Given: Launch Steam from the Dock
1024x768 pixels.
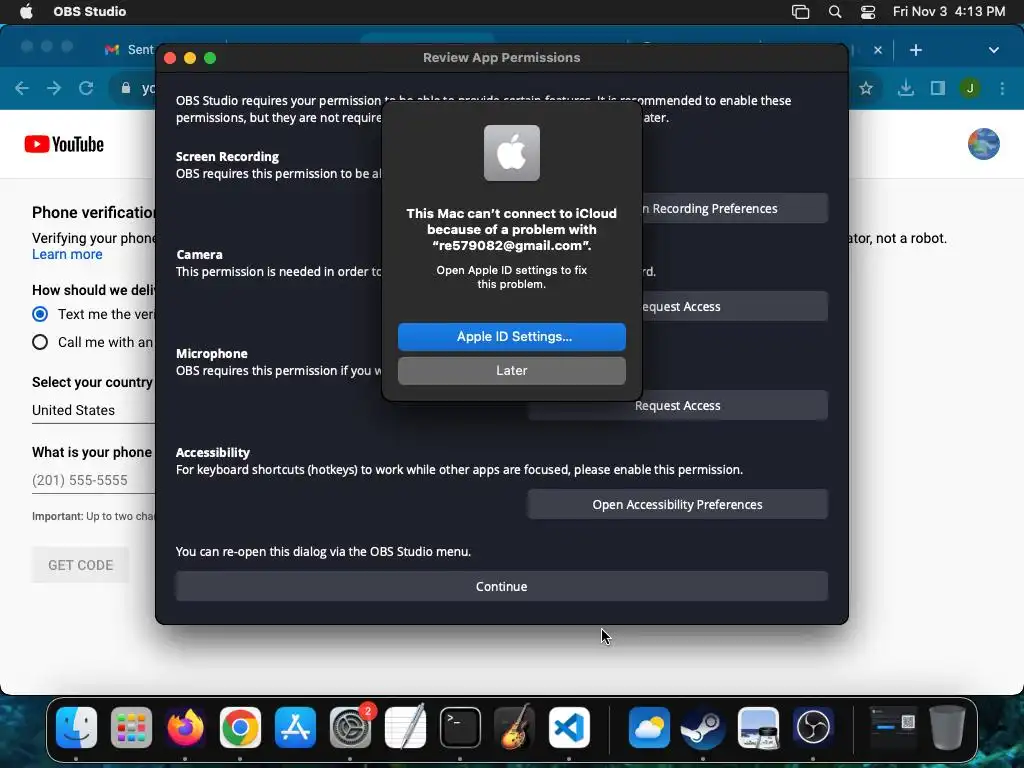Looking at the screenshot, I should pos(703,728).
